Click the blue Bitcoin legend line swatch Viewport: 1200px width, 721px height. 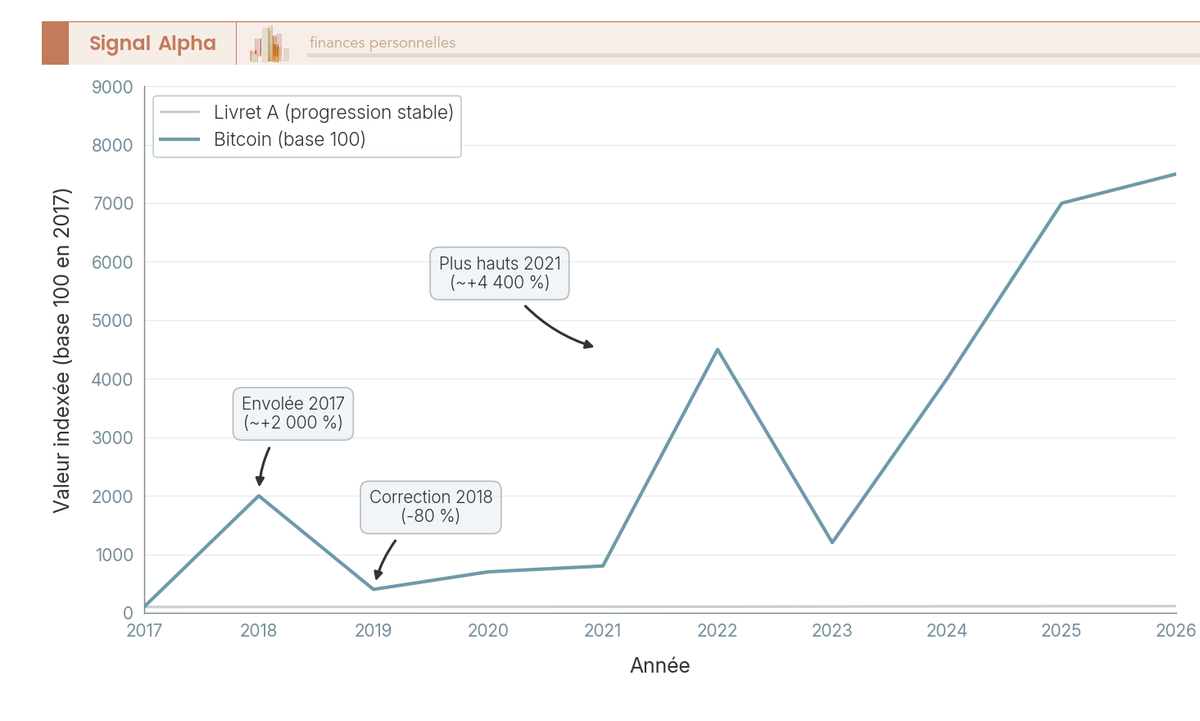[181, 139]
